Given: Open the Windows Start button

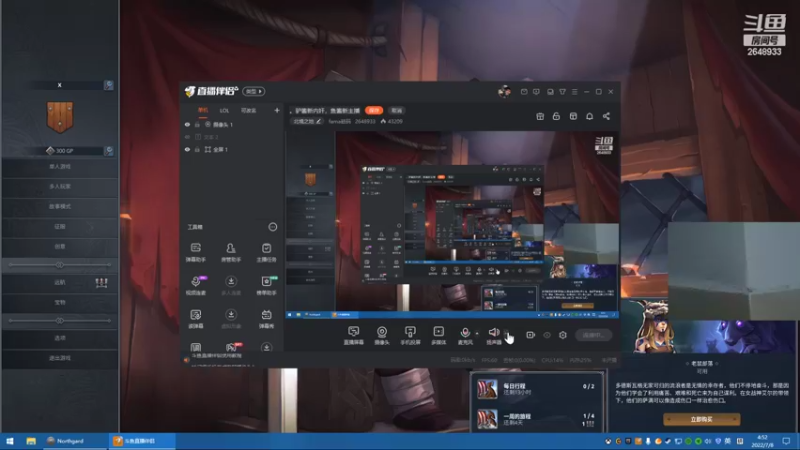Looking at the screenshot, I should point(9,441).
